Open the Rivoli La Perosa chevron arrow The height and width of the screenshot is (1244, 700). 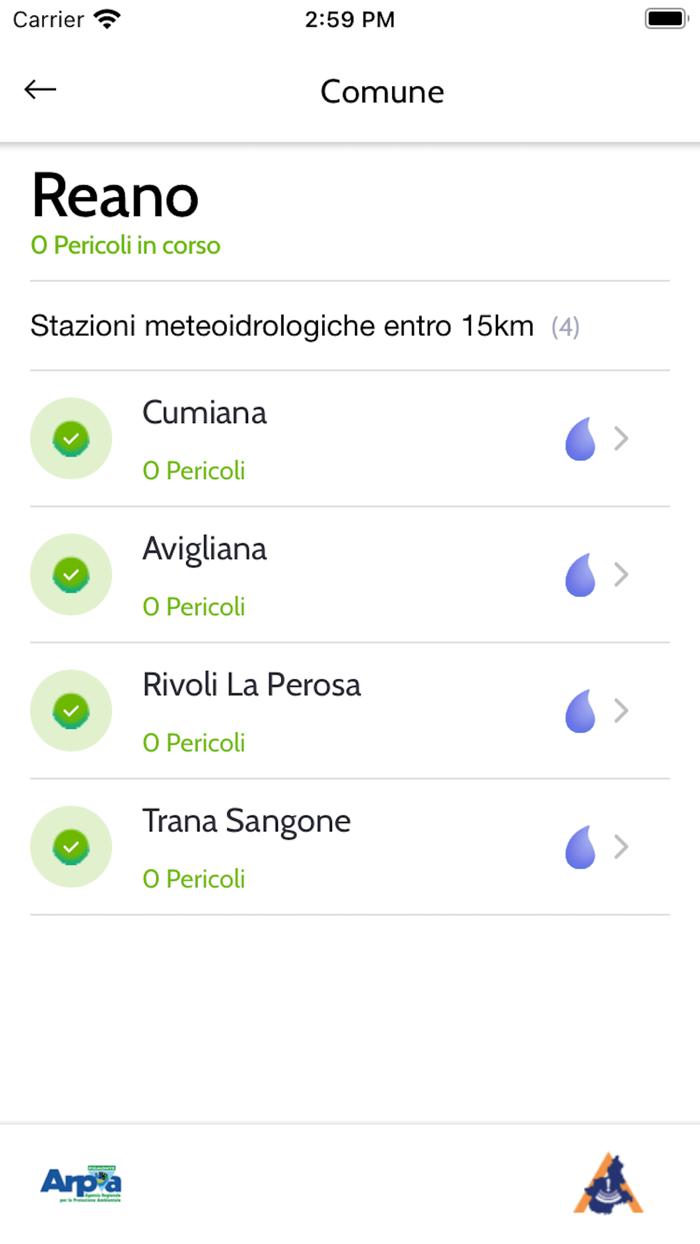click(621, 711)
